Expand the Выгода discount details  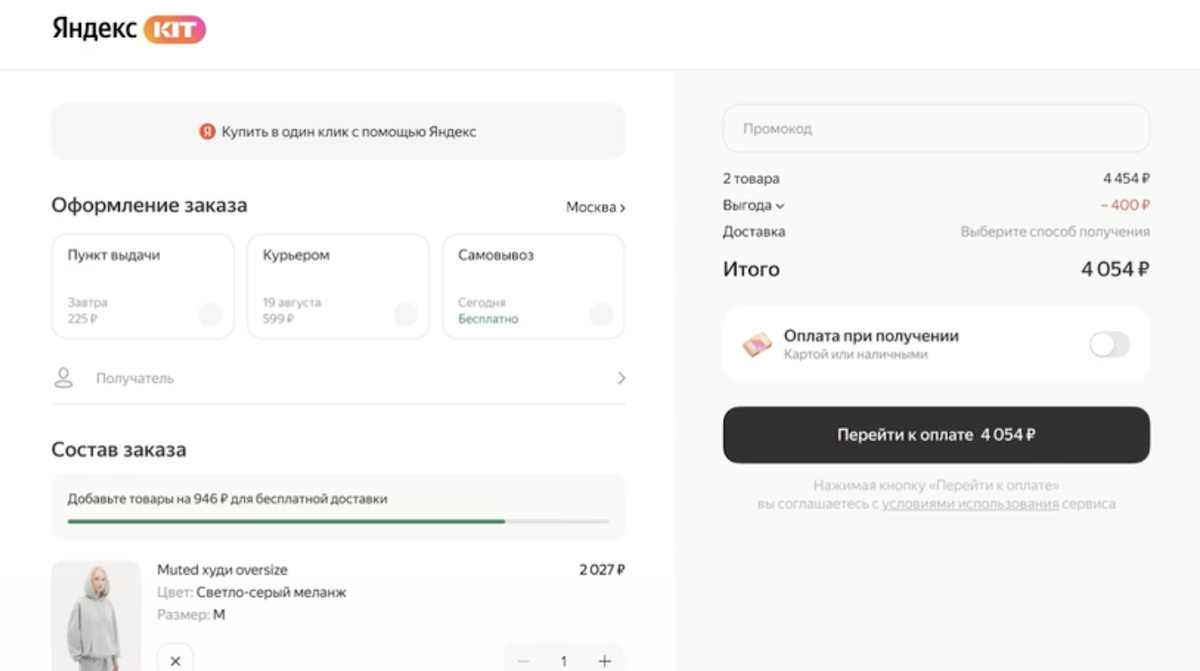pyautogui.click(x=753, y=206)
